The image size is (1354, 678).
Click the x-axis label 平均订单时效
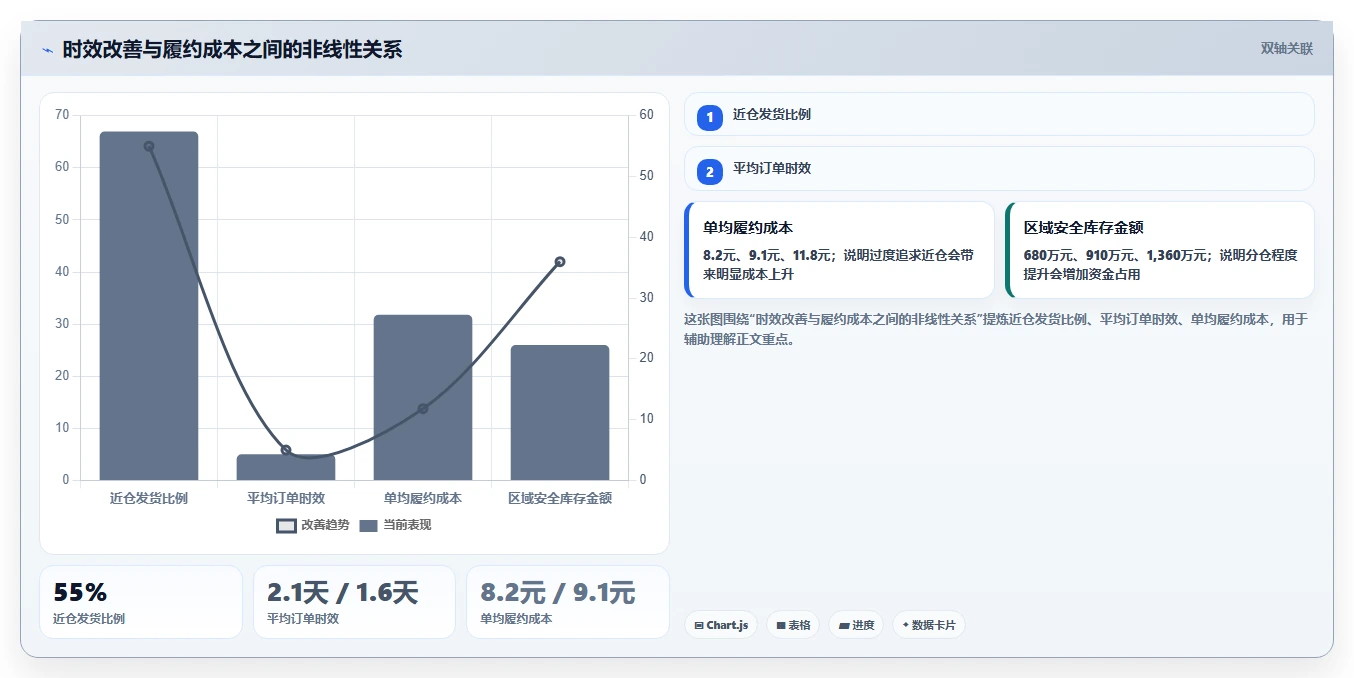pyautogui.click(x=286, y=497)
